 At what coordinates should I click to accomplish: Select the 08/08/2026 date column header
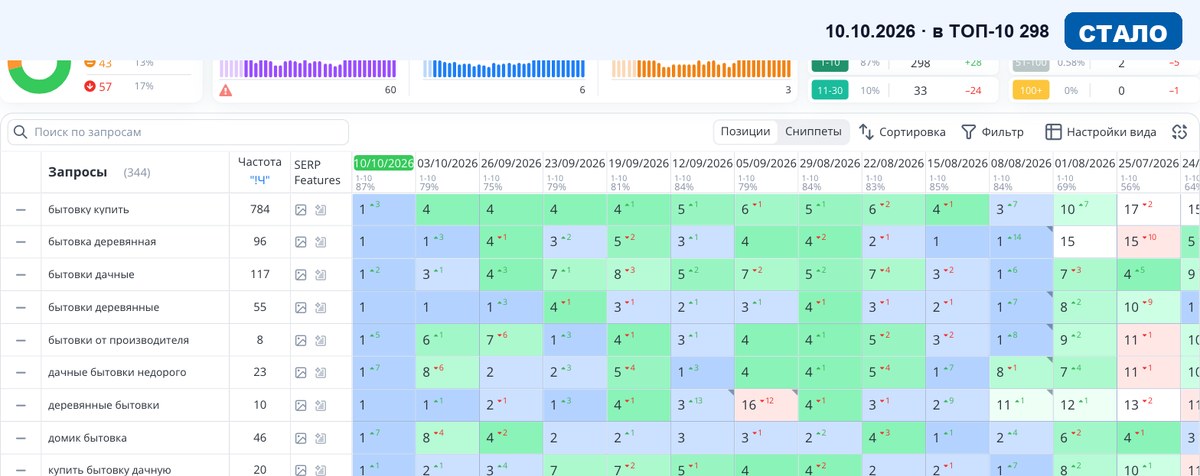click(1021, 163)
